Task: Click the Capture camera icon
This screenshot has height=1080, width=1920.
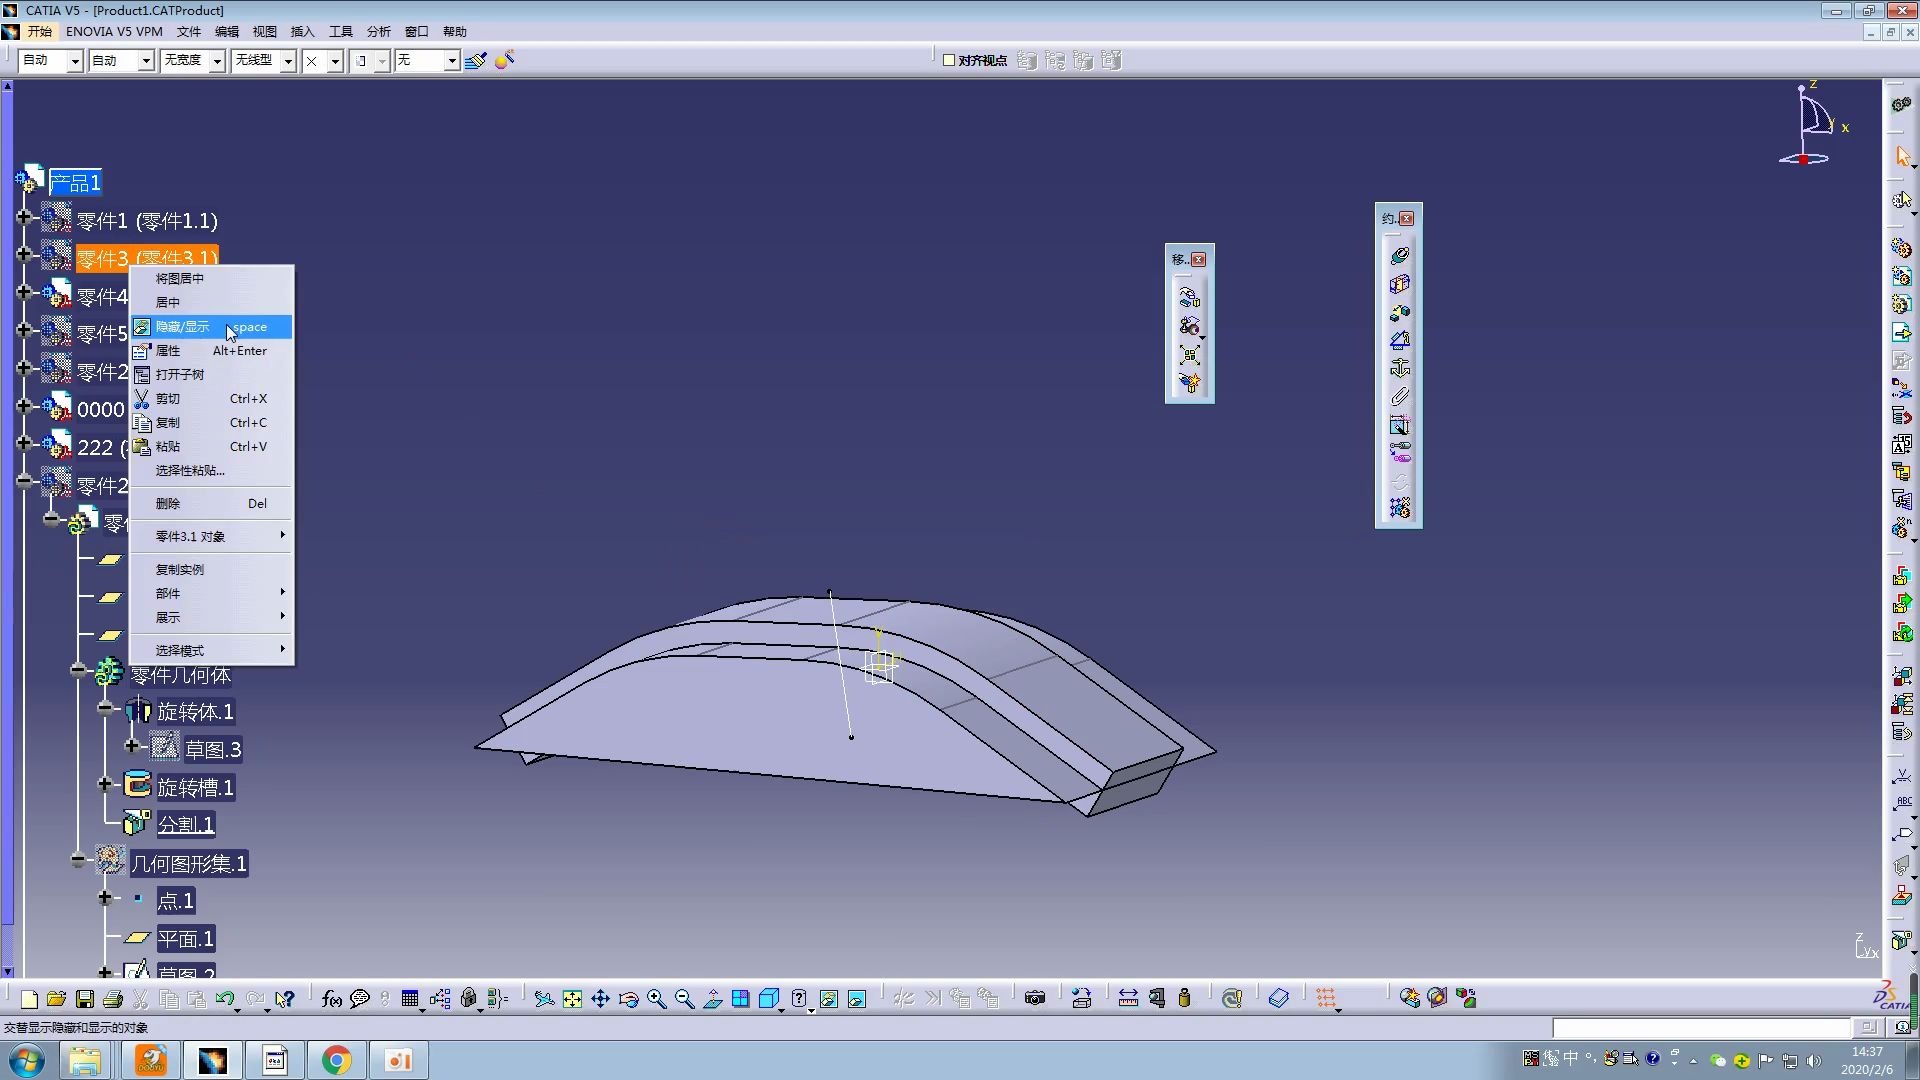Action: [1035, 998]
